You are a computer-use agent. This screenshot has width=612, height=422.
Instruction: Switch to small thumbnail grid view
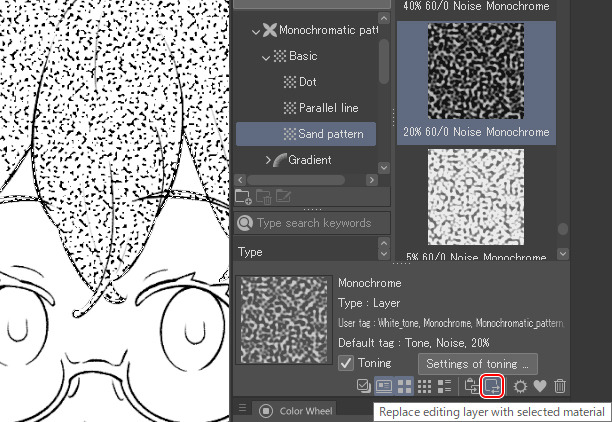coord(424,386)
